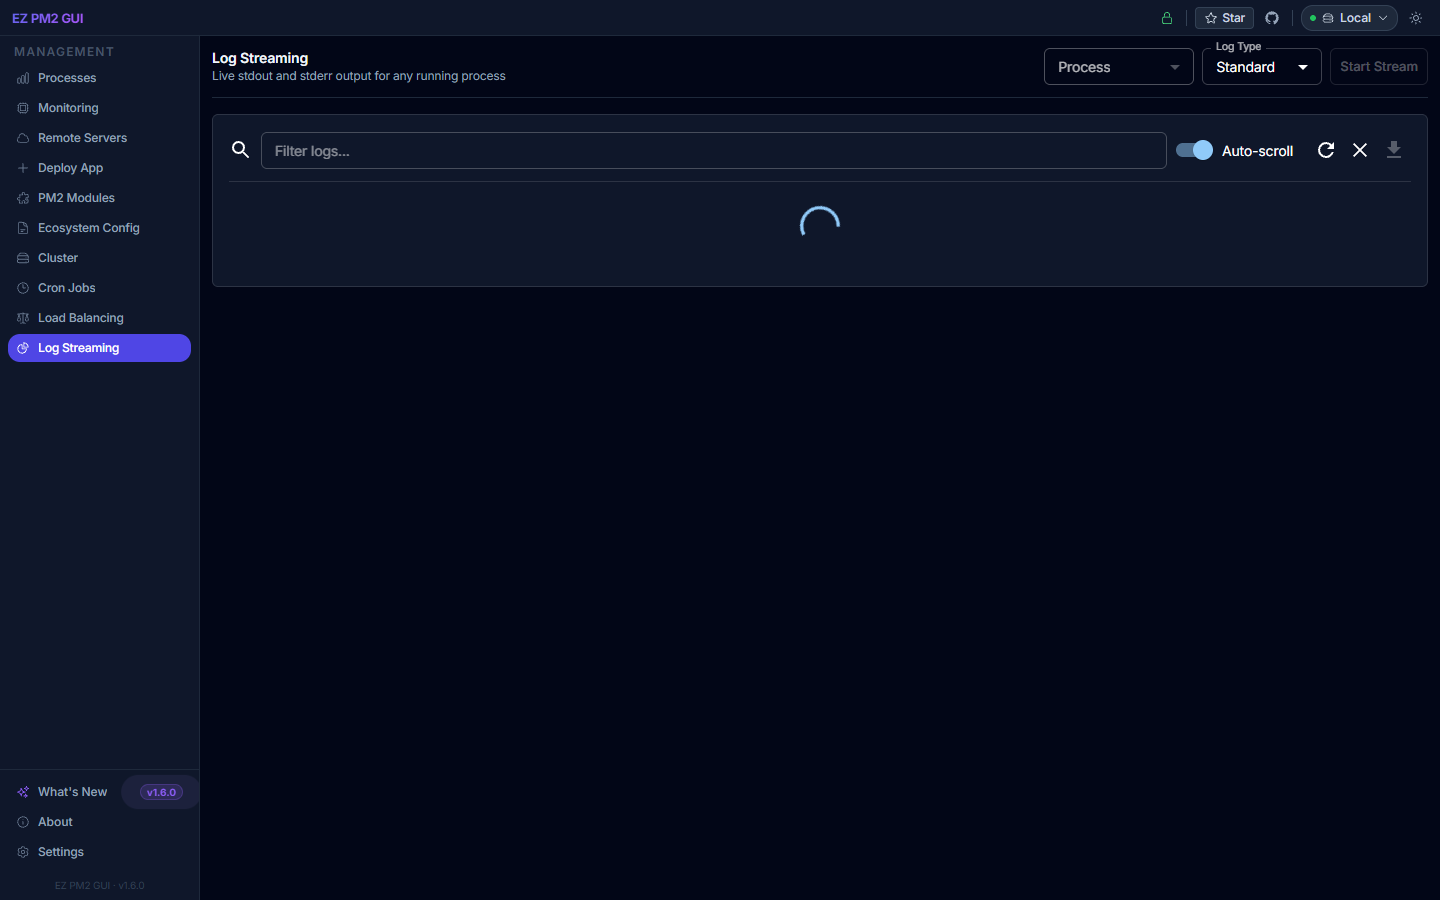Image resolution: width=1440 pixels, height=900 pixels.
Task: Click the download logs icon
Action: [1394, 150]
